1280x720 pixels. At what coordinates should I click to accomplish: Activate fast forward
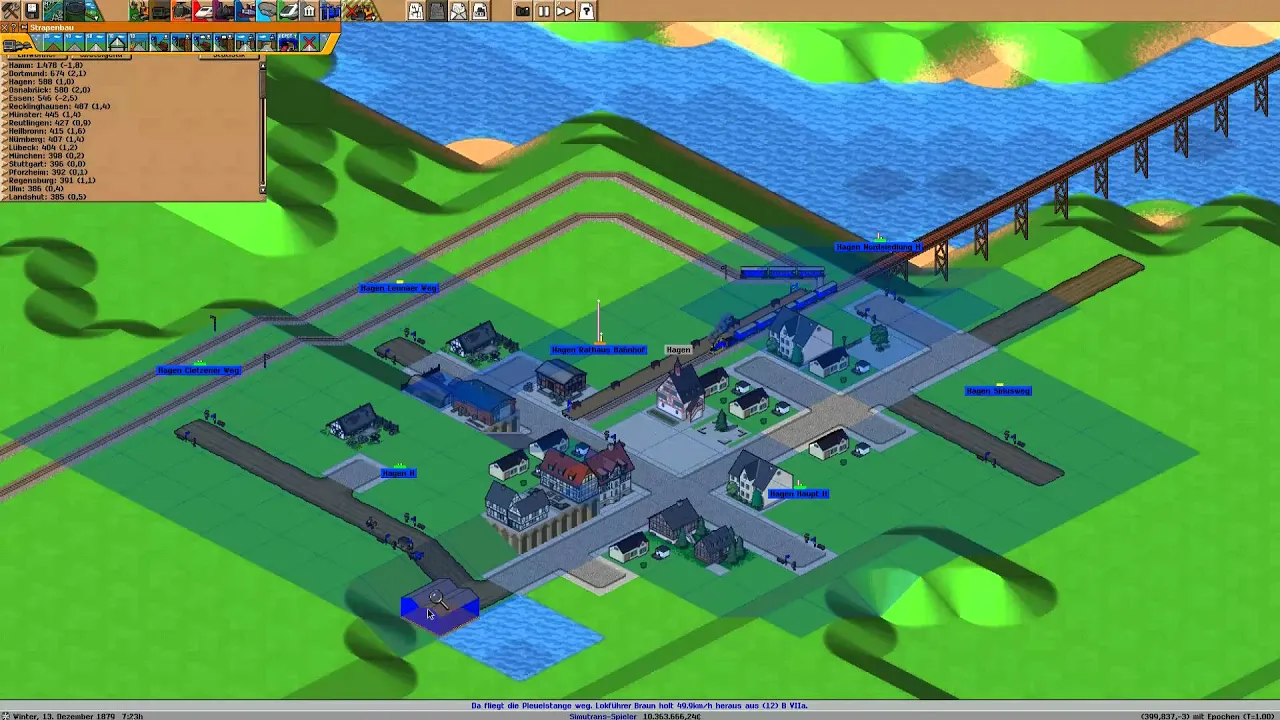point(565,10)
